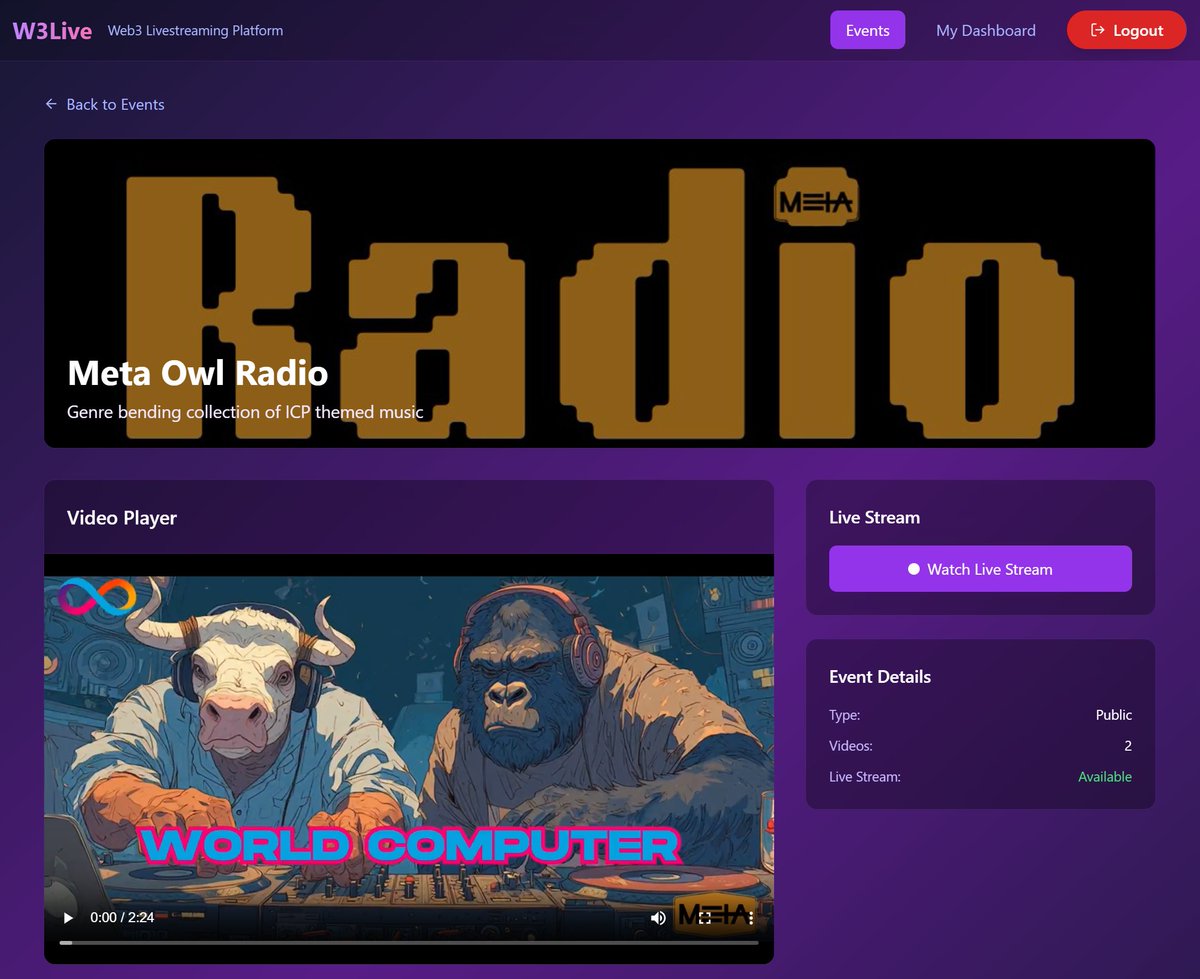1200x979 pixels.
Task: Open the Events tab
Action: (x=867, y=30)
